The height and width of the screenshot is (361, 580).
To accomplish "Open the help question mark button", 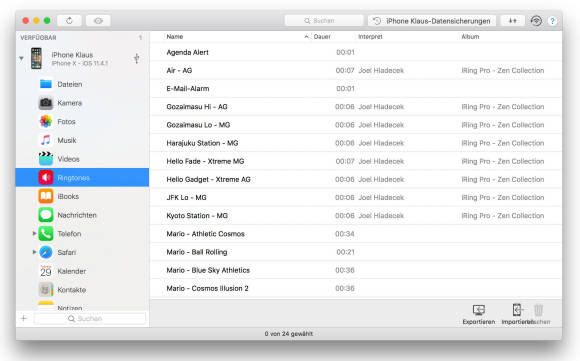I will pyautogui.click(x=552, y=21).
